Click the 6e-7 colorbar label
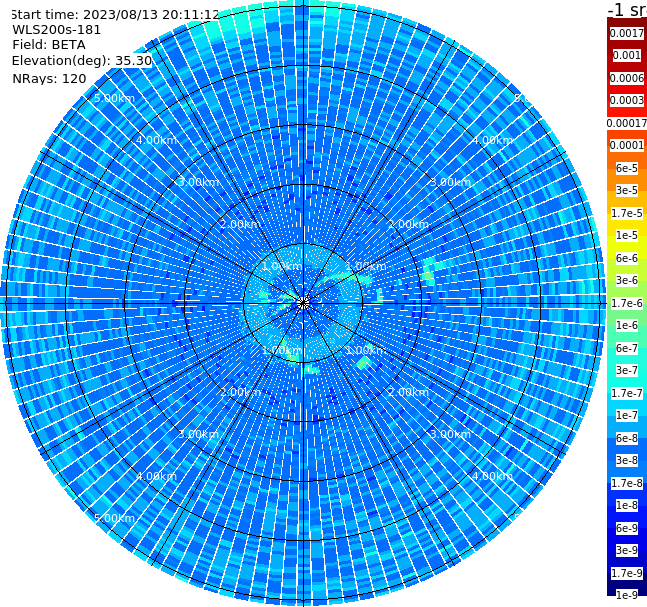This screenshot has width=647, height=607. (627, 348)
